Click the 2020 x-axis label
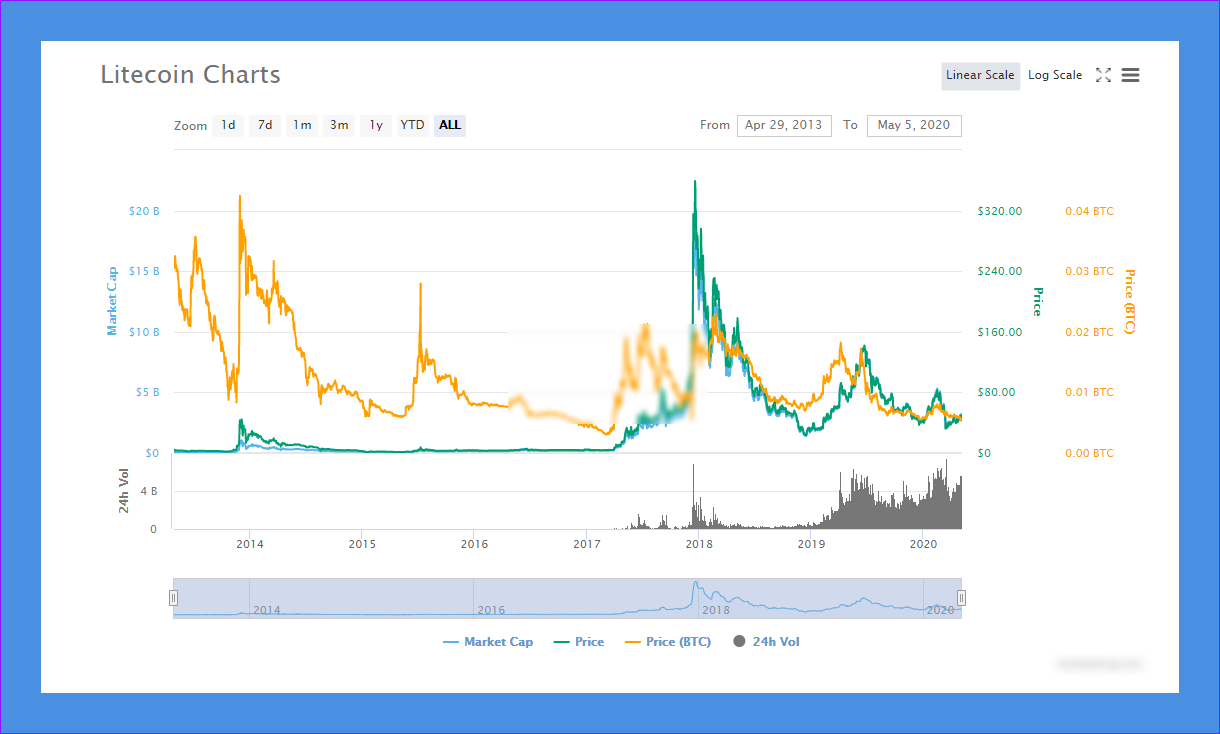1220x734 pixels. tap(924, 544)
